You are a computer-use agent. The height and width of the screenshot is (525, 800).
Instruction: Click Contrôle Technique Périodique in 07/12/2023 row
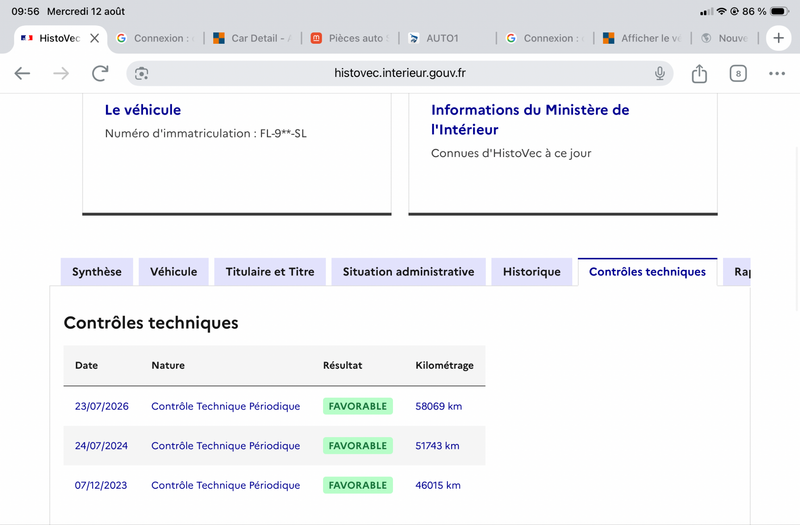click(226, 485)
